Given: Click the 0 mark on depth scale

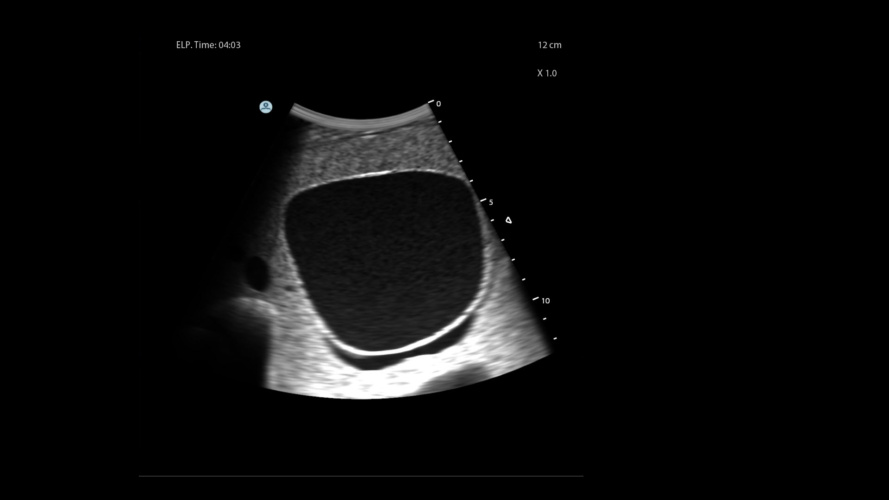Looking at the screenshot, I should 437,103.
